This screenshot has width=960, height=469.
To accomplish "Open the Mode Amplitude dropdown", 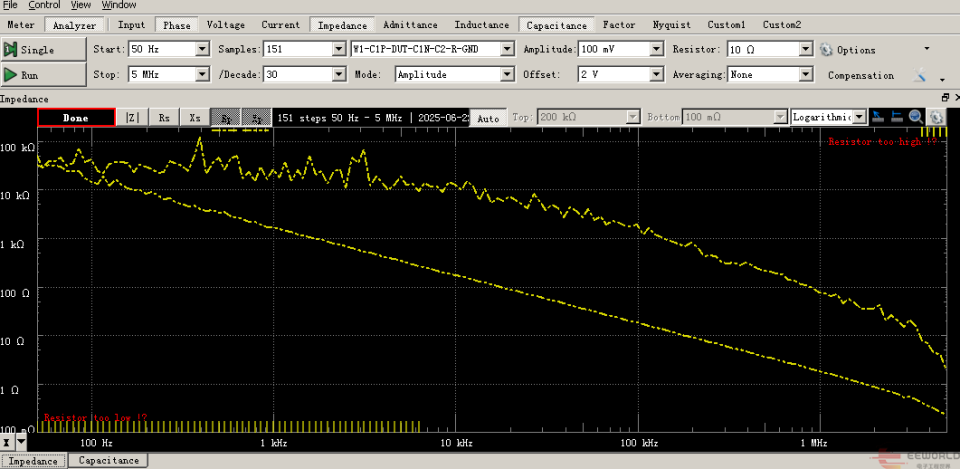I will (x=507, y=75).
